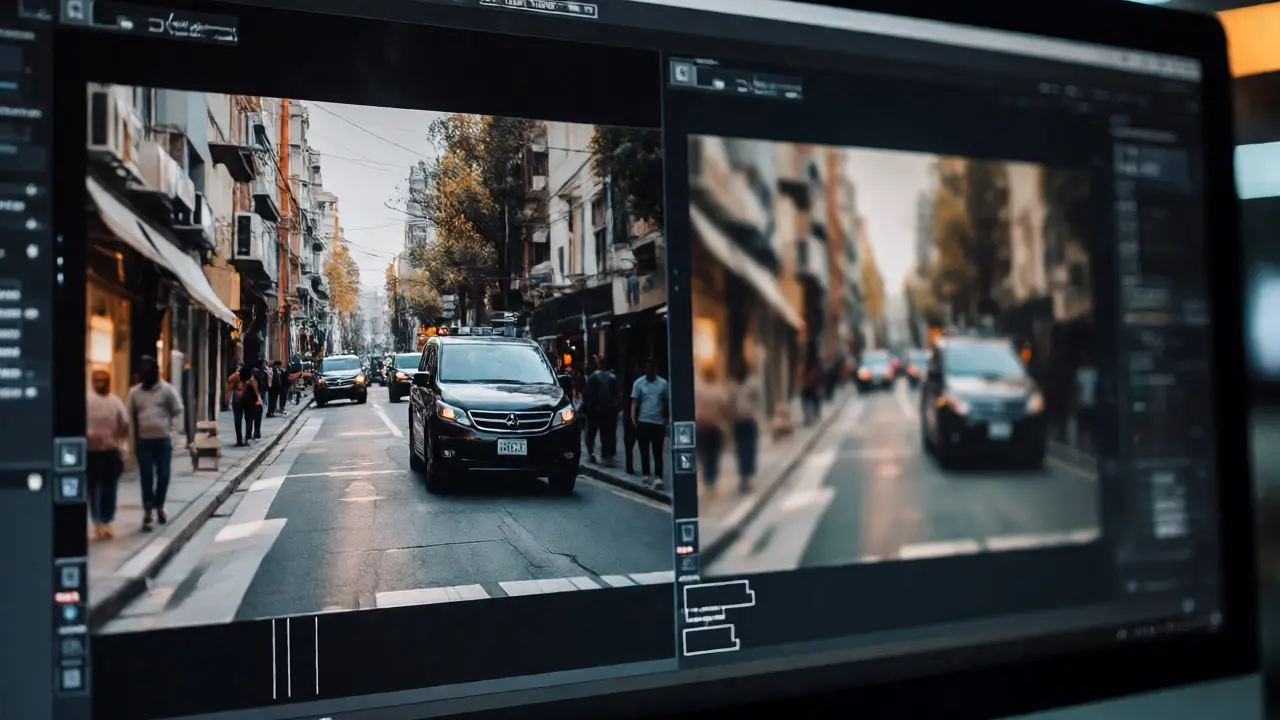Click the square icon heading the right viewer
The image size is (1280, 720).
click(x=682, y=73)
